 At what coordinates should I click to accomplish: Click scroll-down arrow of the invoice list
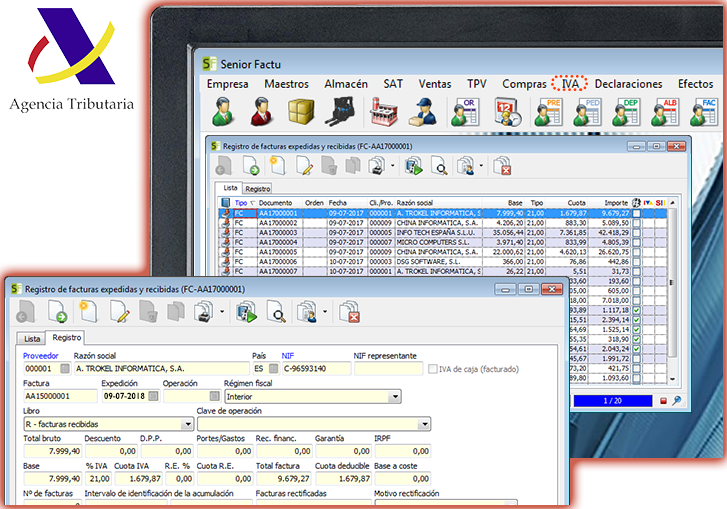click(x=672, y=379)
